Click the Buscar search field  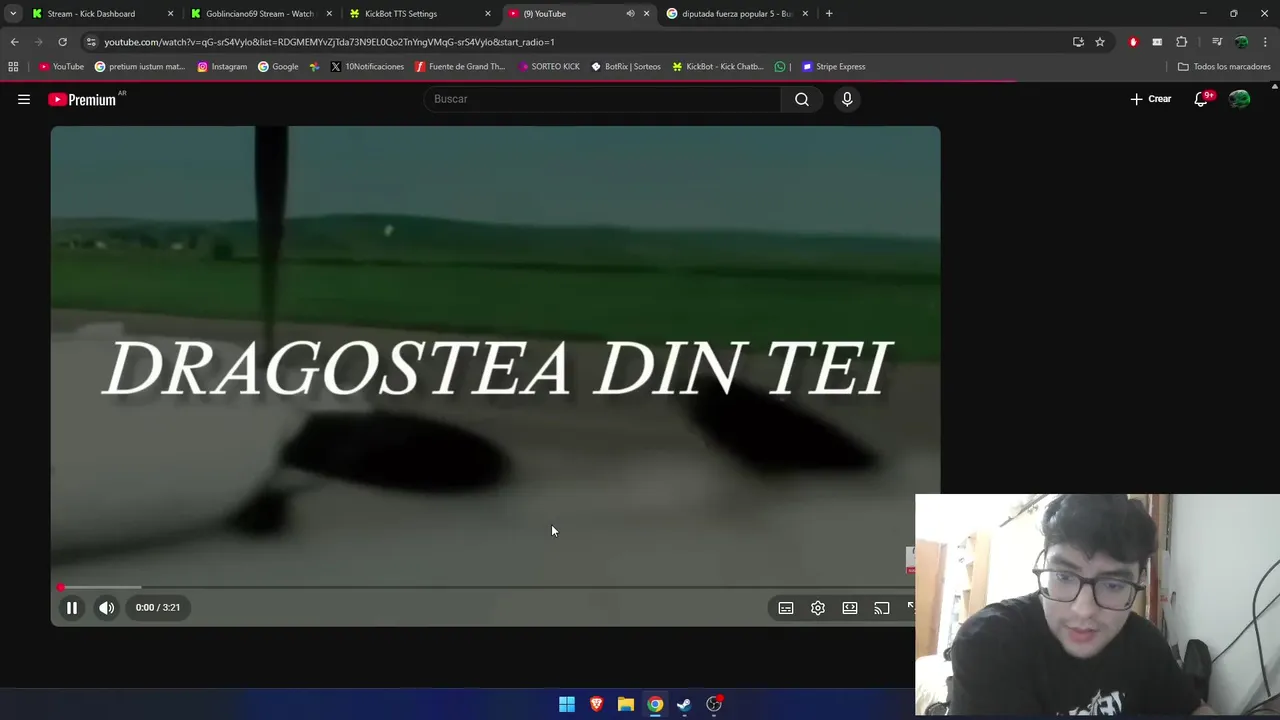tap(603, 99)
